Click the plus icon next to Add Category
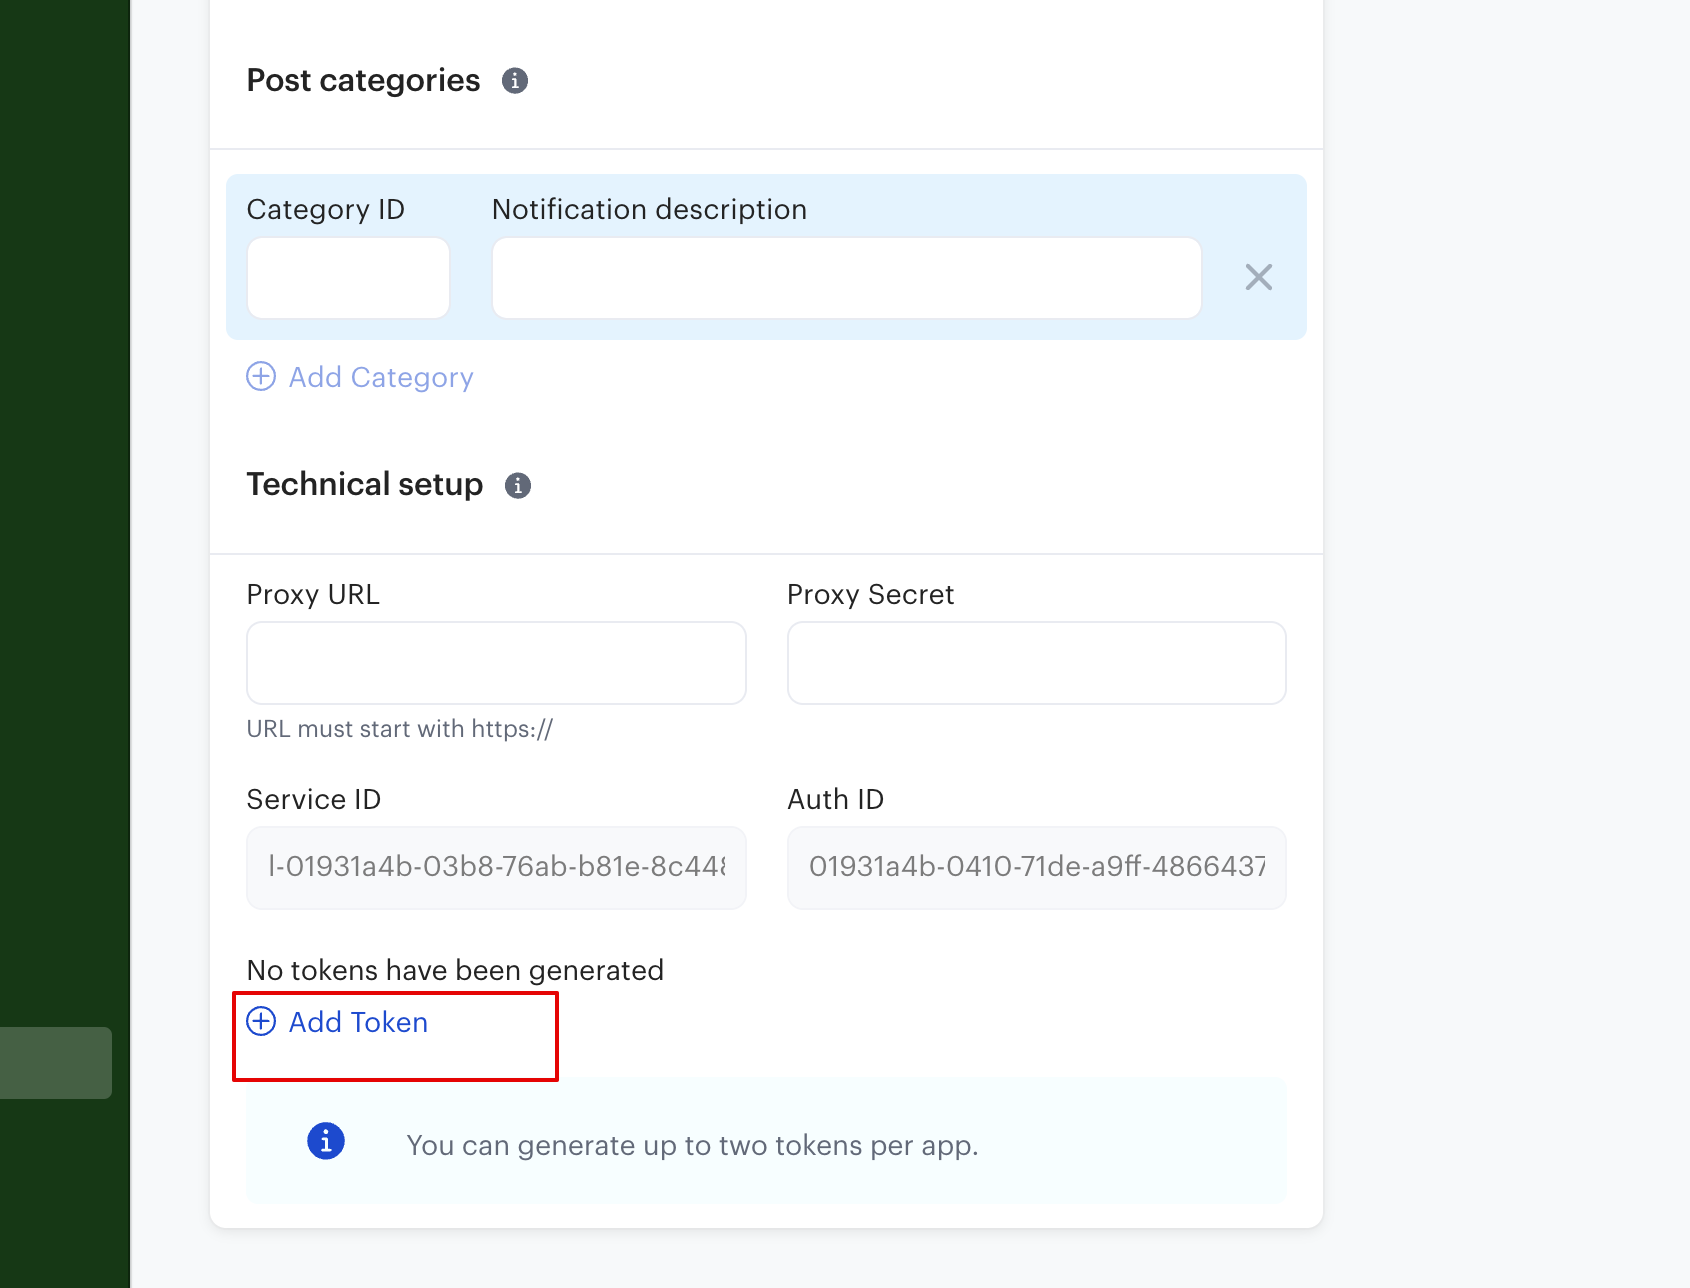This screenshot has height=1288, width=1690. 261,377
